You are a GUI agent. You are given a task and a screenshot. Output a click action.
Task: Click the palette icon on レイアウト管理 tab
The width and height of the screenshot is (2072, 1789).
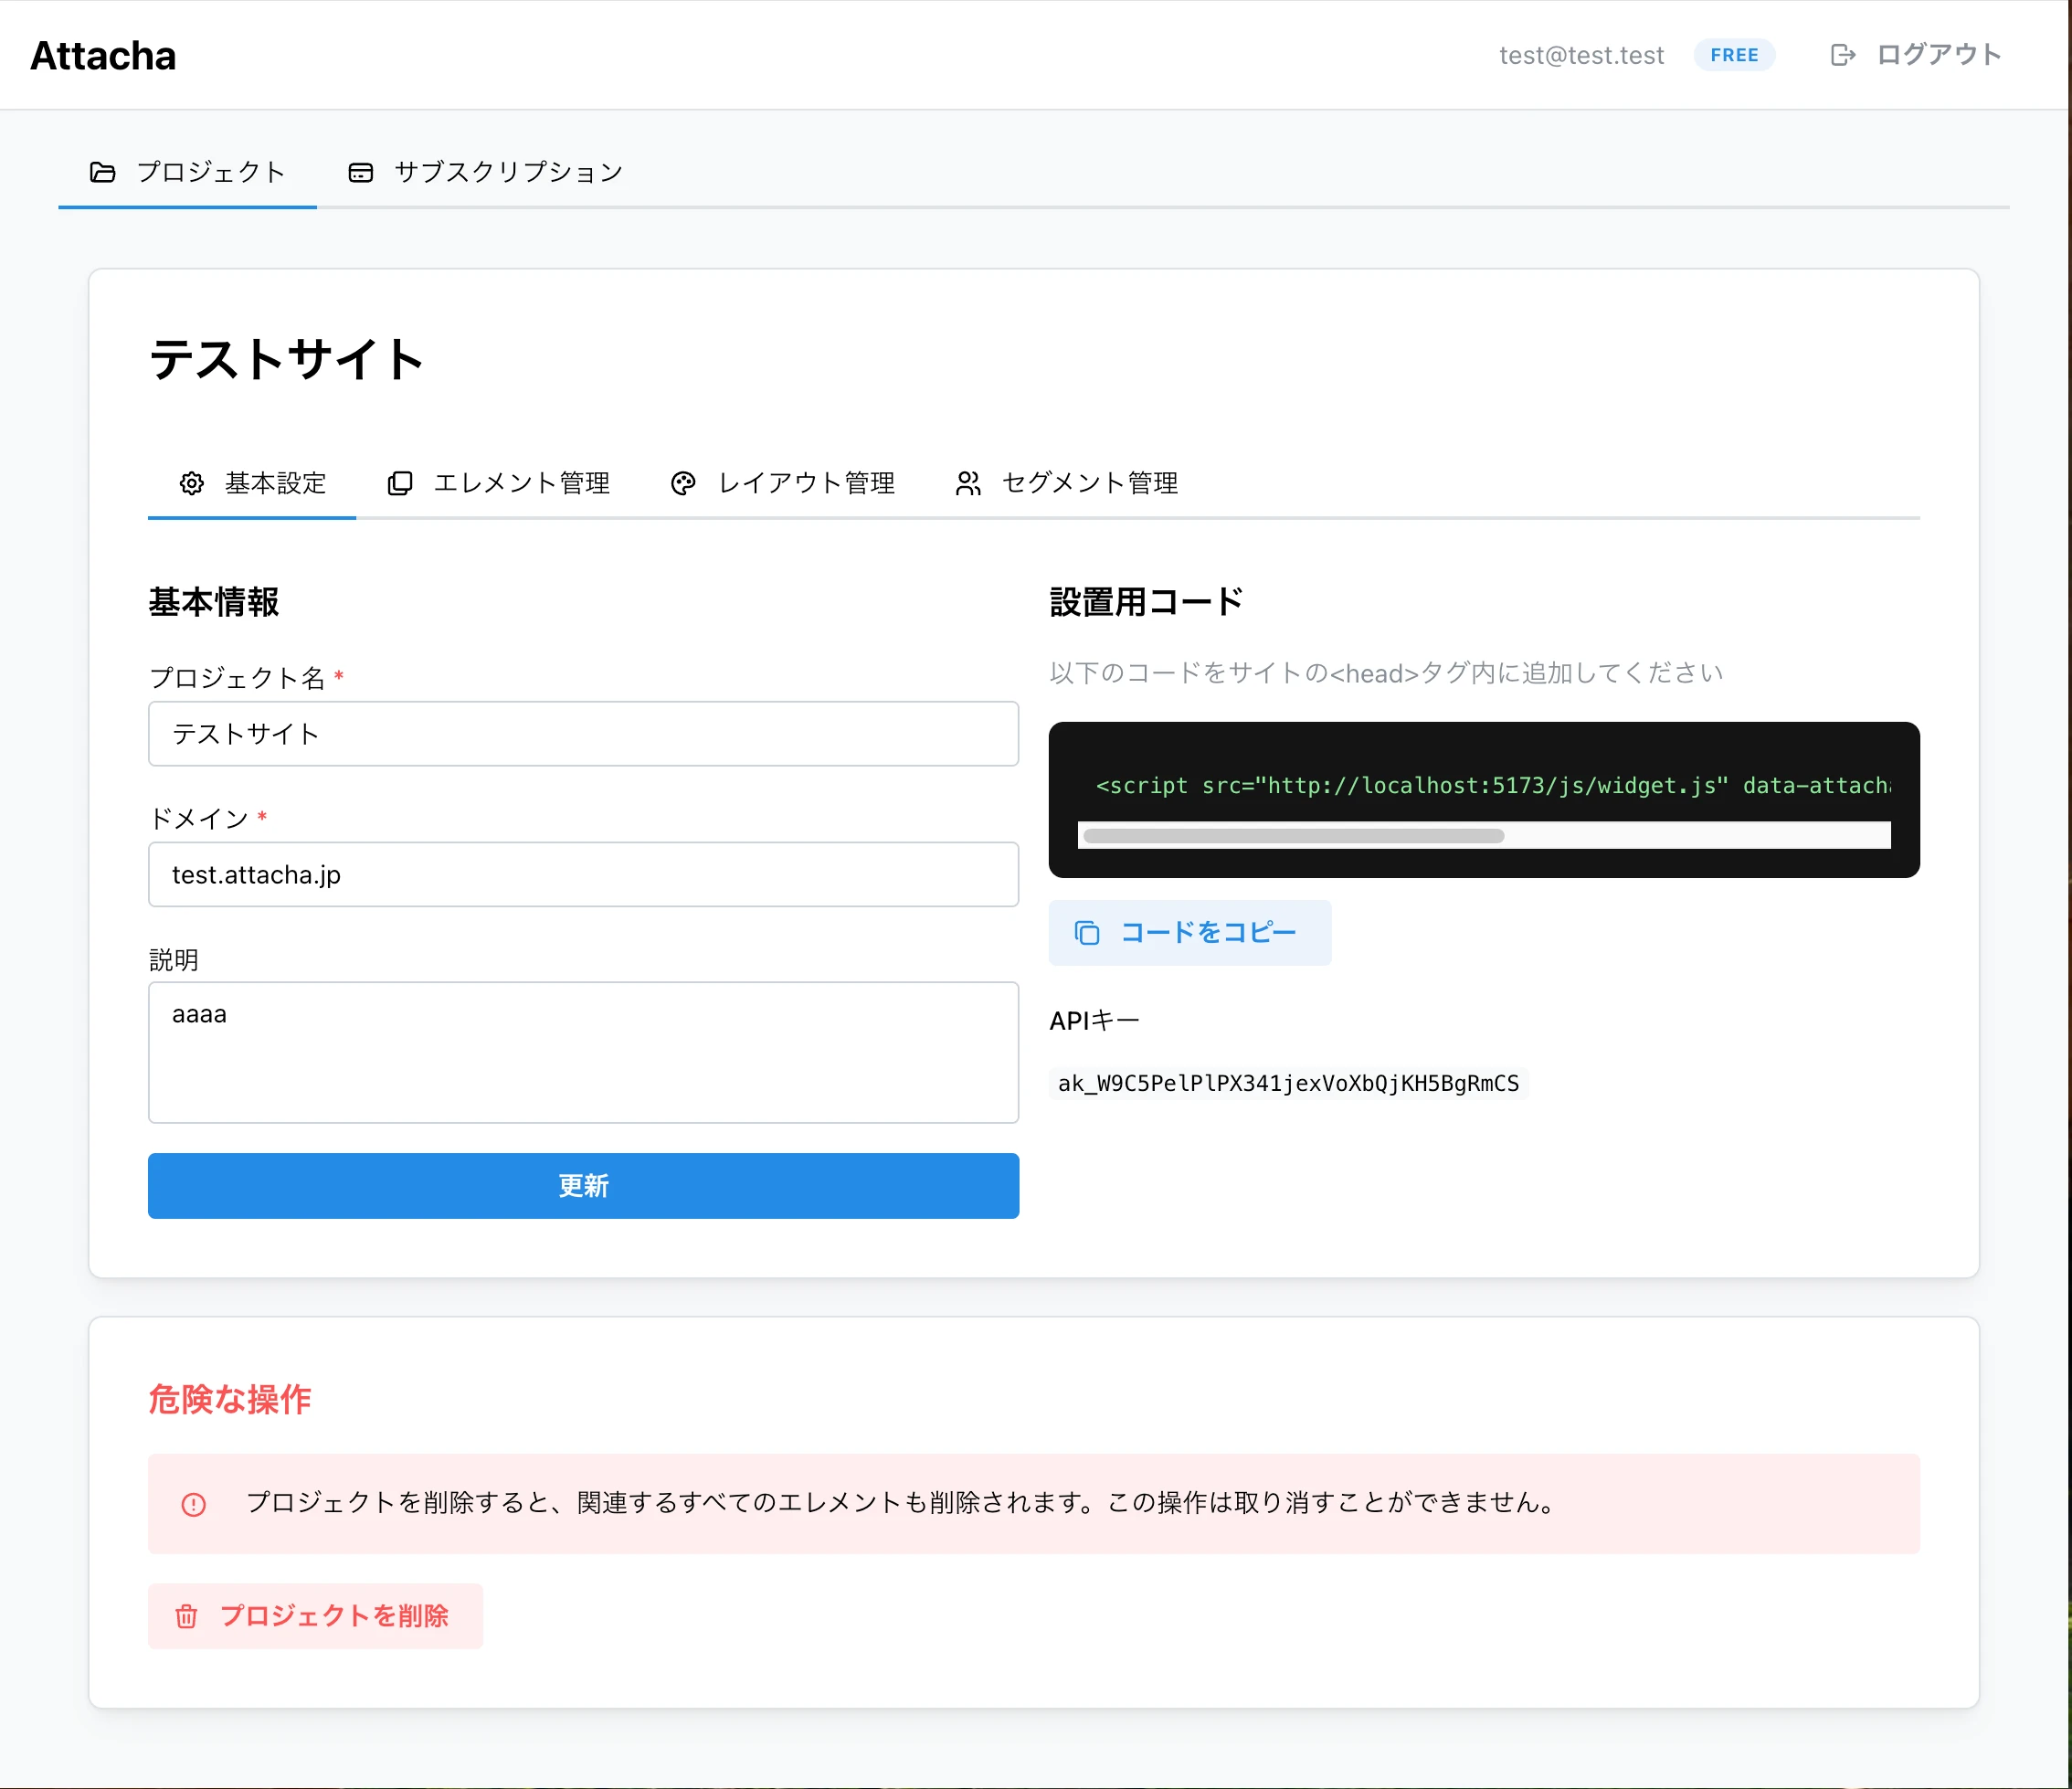[x=683, y=483]
